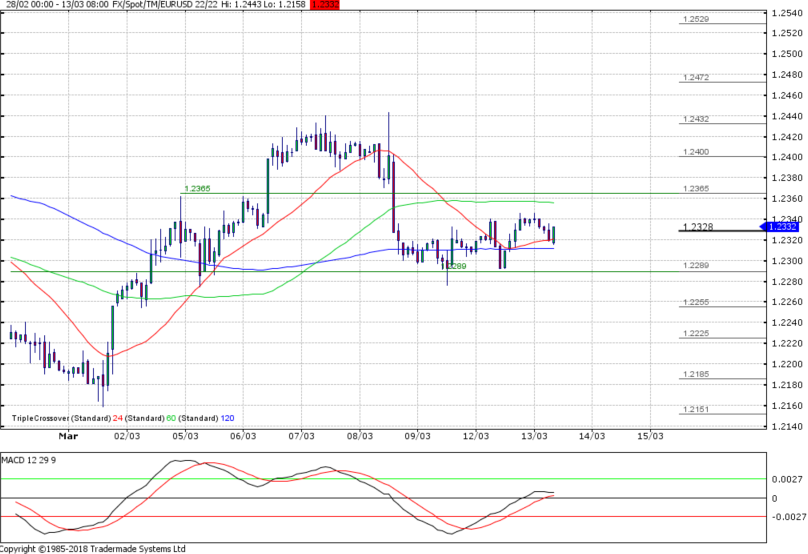Click the 1.2472 price level label
The width and height of the screenshot is (808, 554).
(x=695, y=77)
